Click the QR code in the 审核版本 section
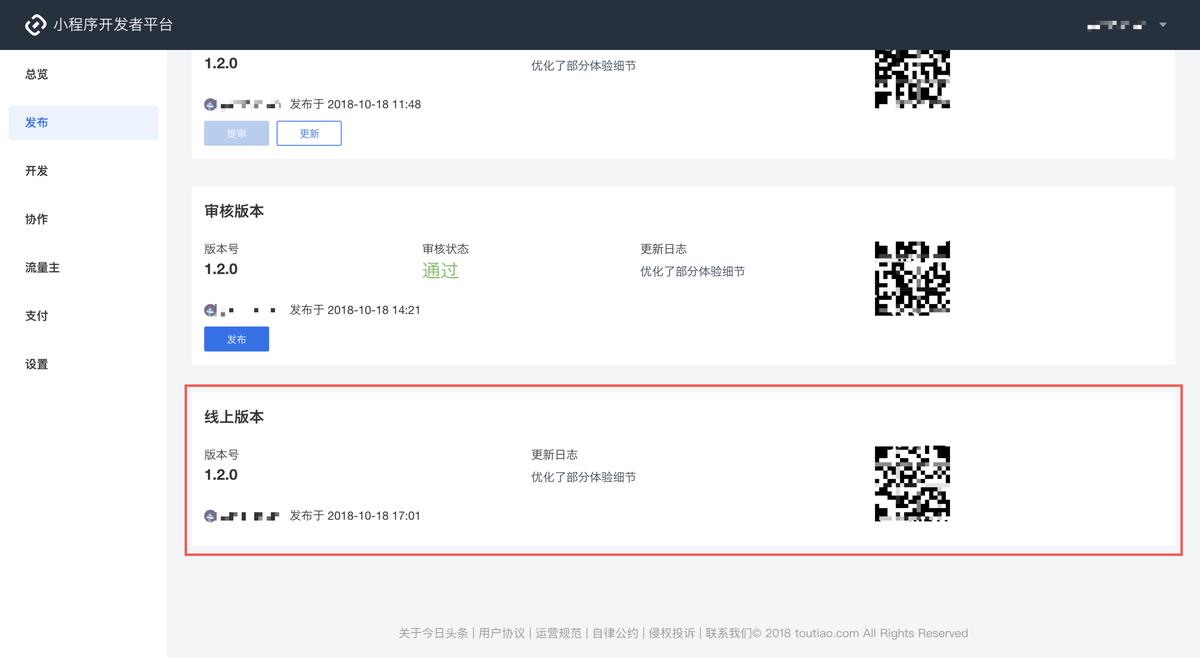 click(911, 278)
